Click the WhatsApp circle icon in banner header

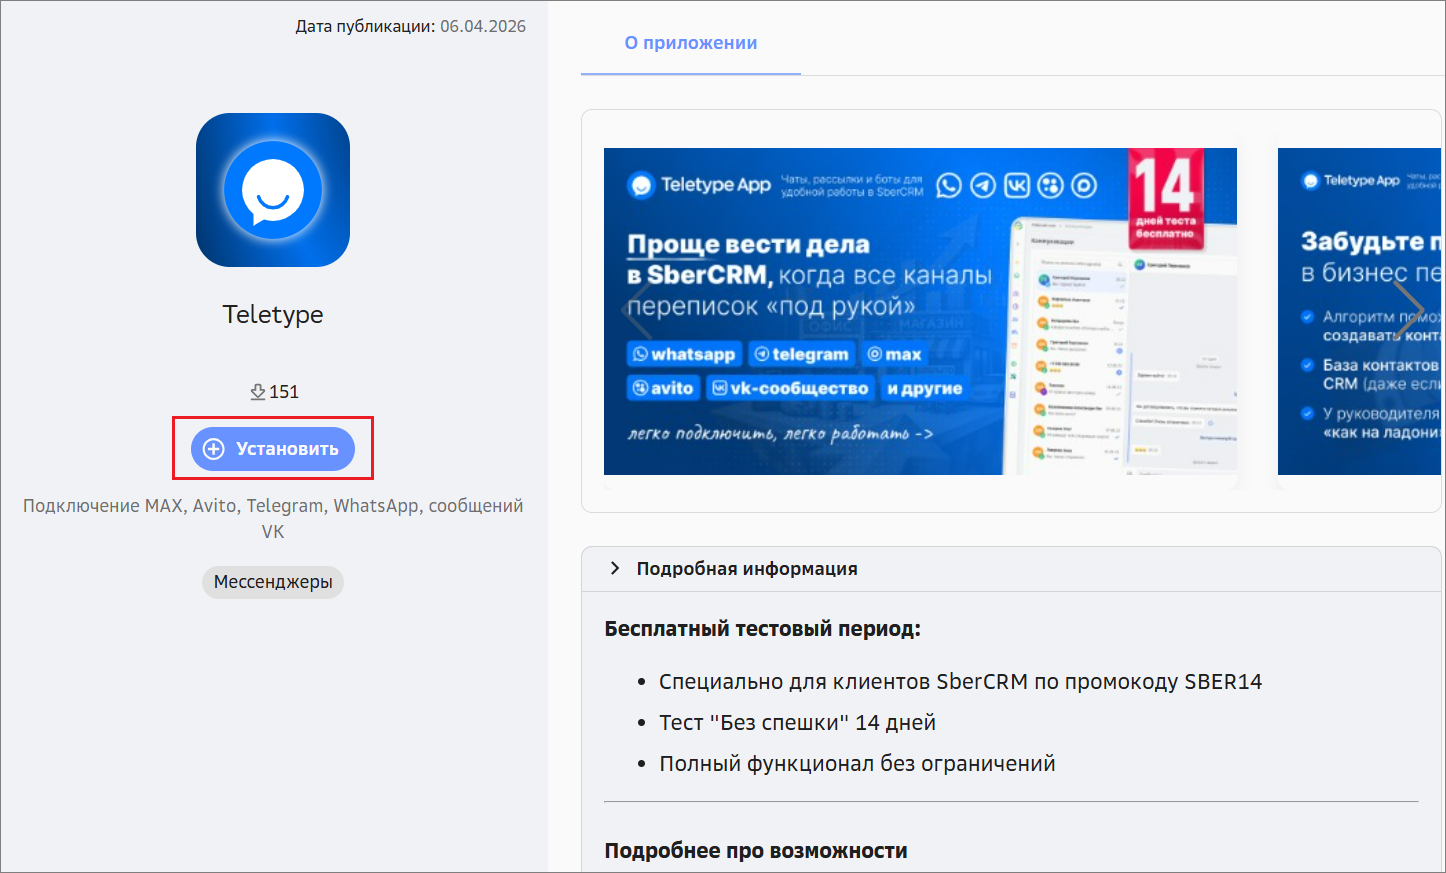pos(948,185)
